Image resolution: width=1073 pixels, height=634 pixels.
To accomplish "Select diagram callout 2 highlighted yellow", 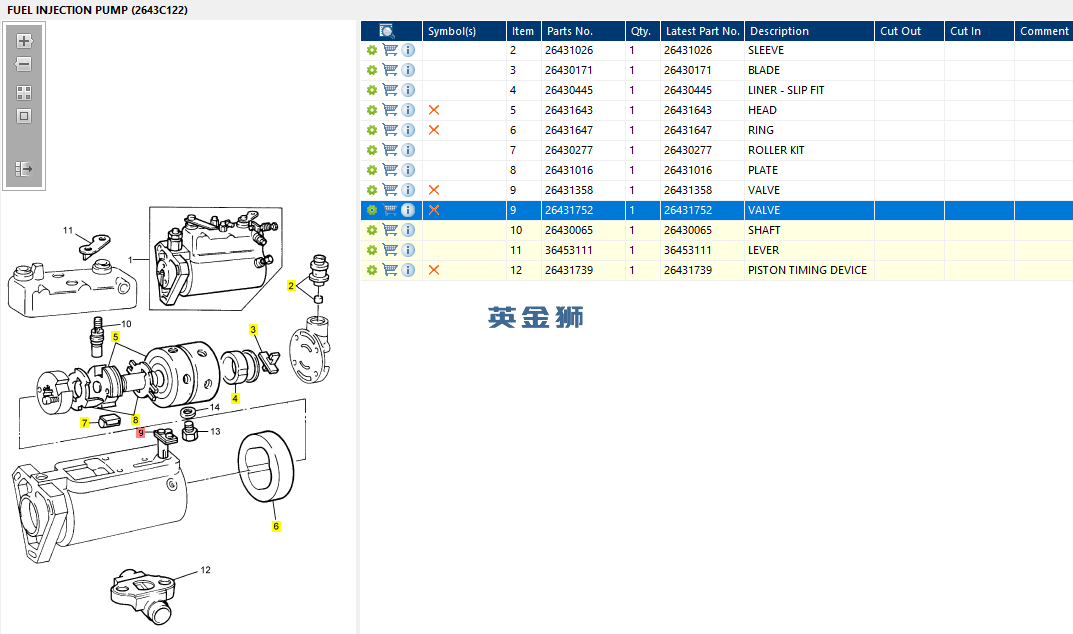I will 291,286.
